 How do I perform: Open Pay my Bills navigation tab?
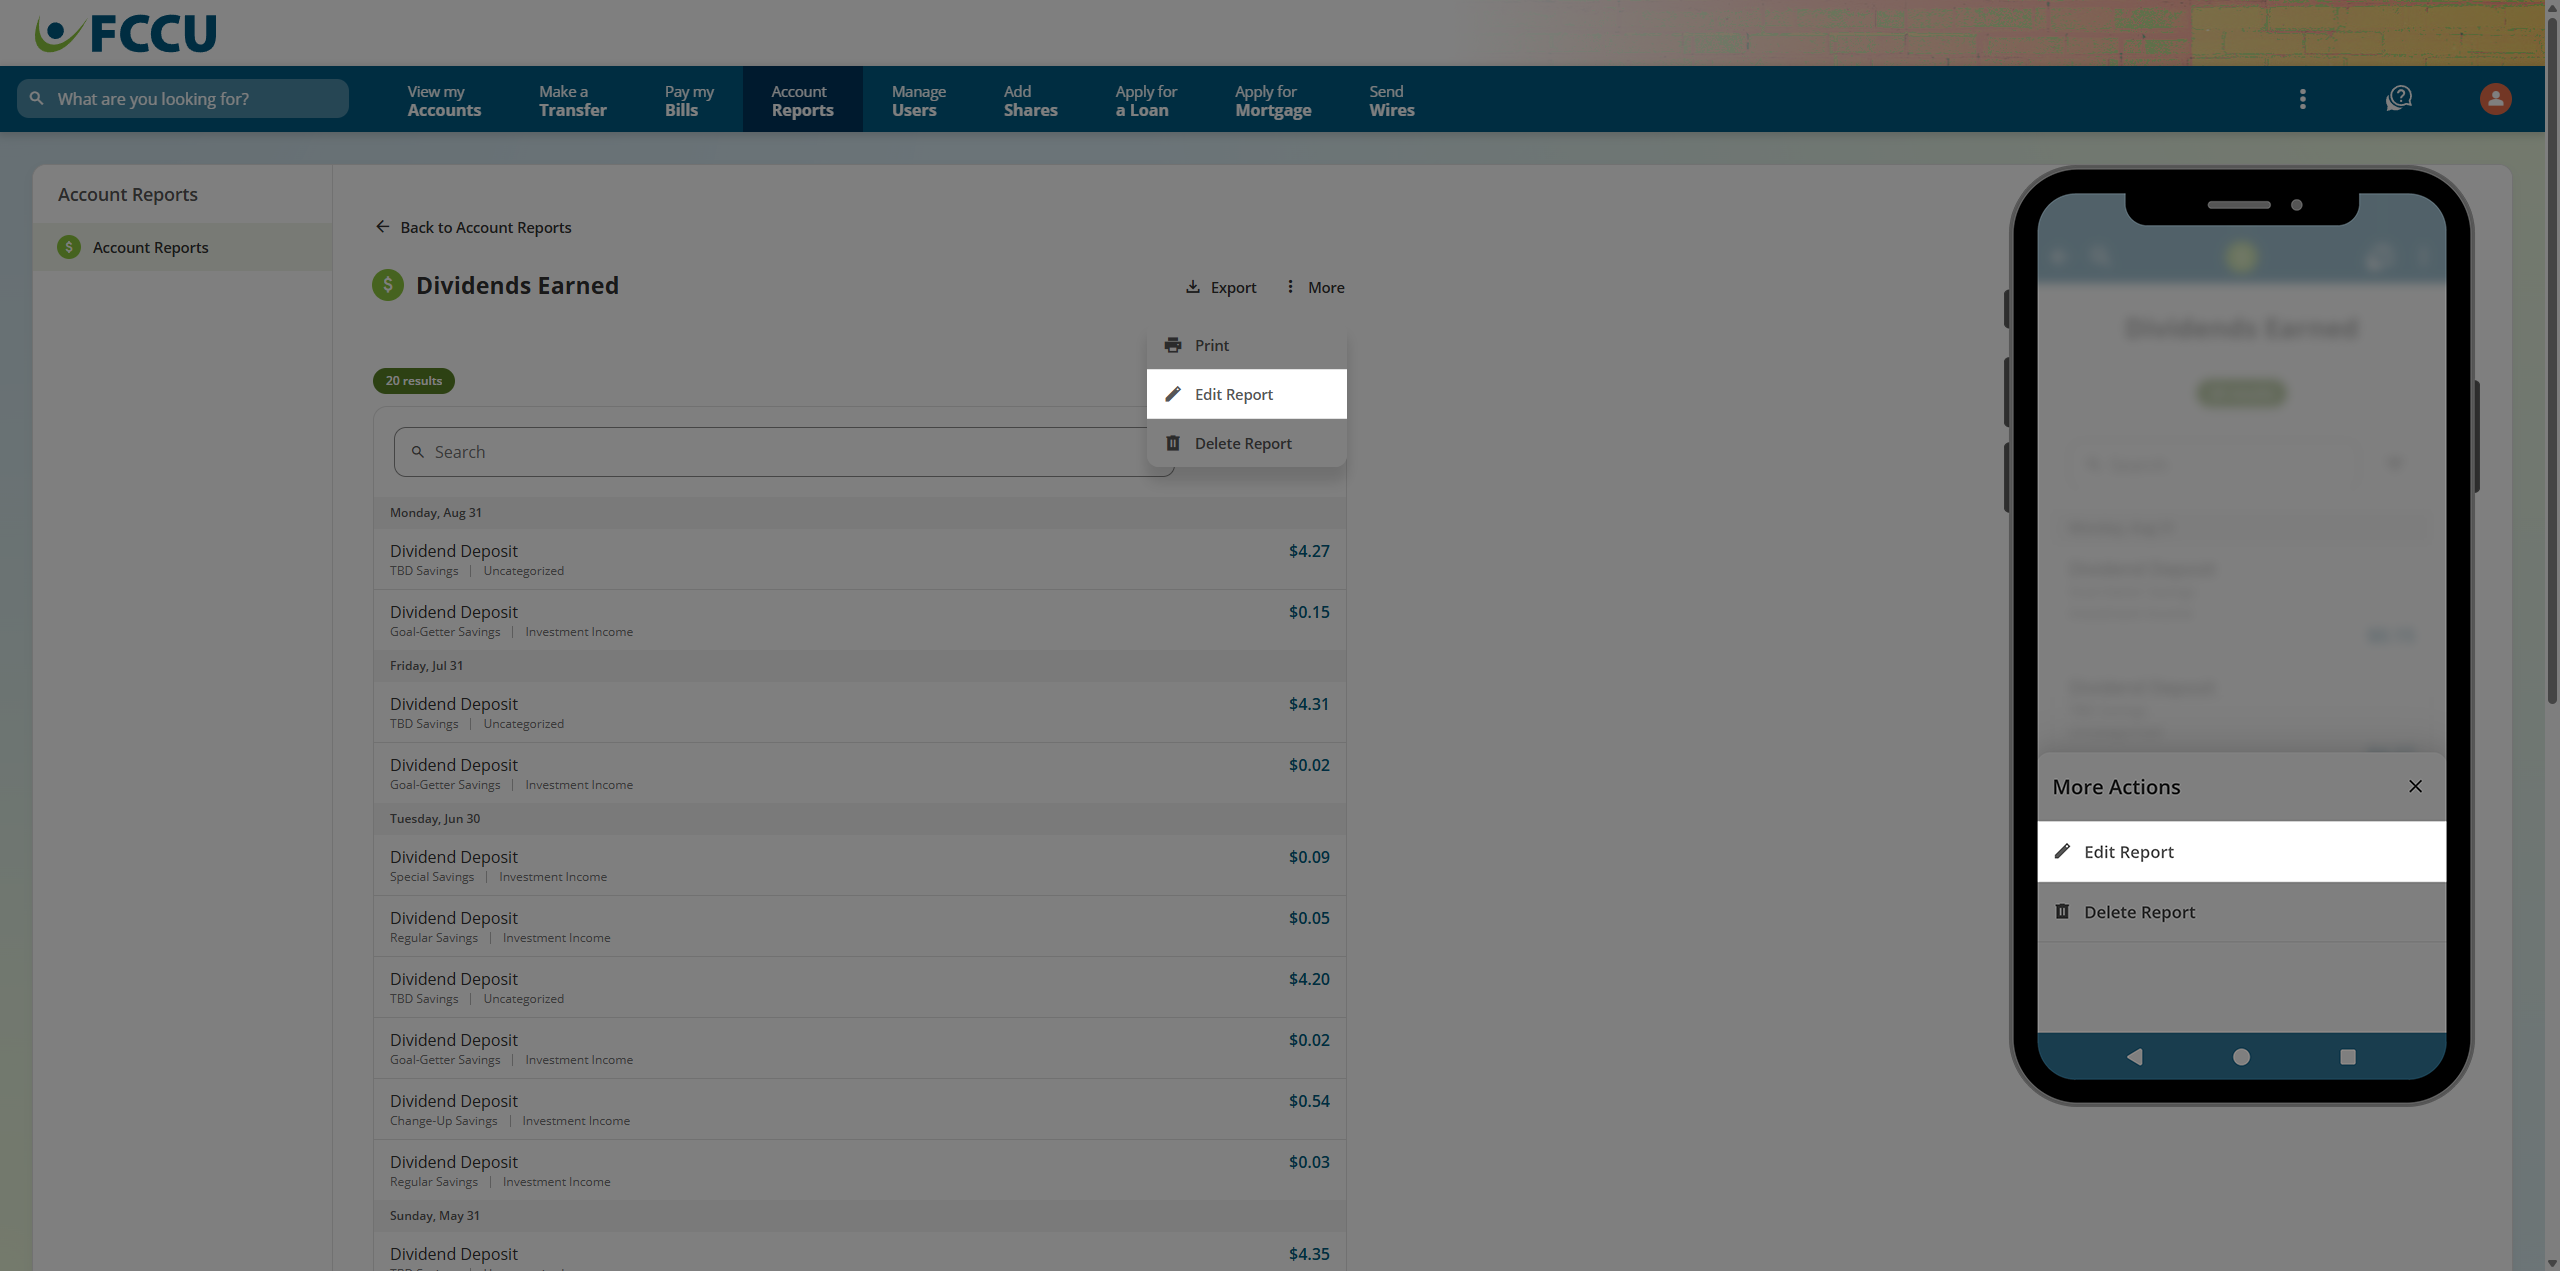click(x=689, y=100)
